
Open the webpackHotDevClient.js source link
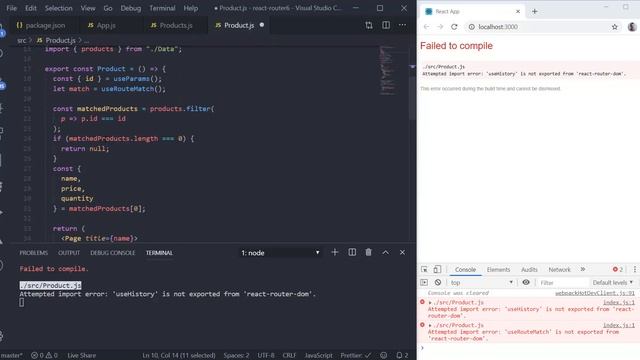coord(595,293)
